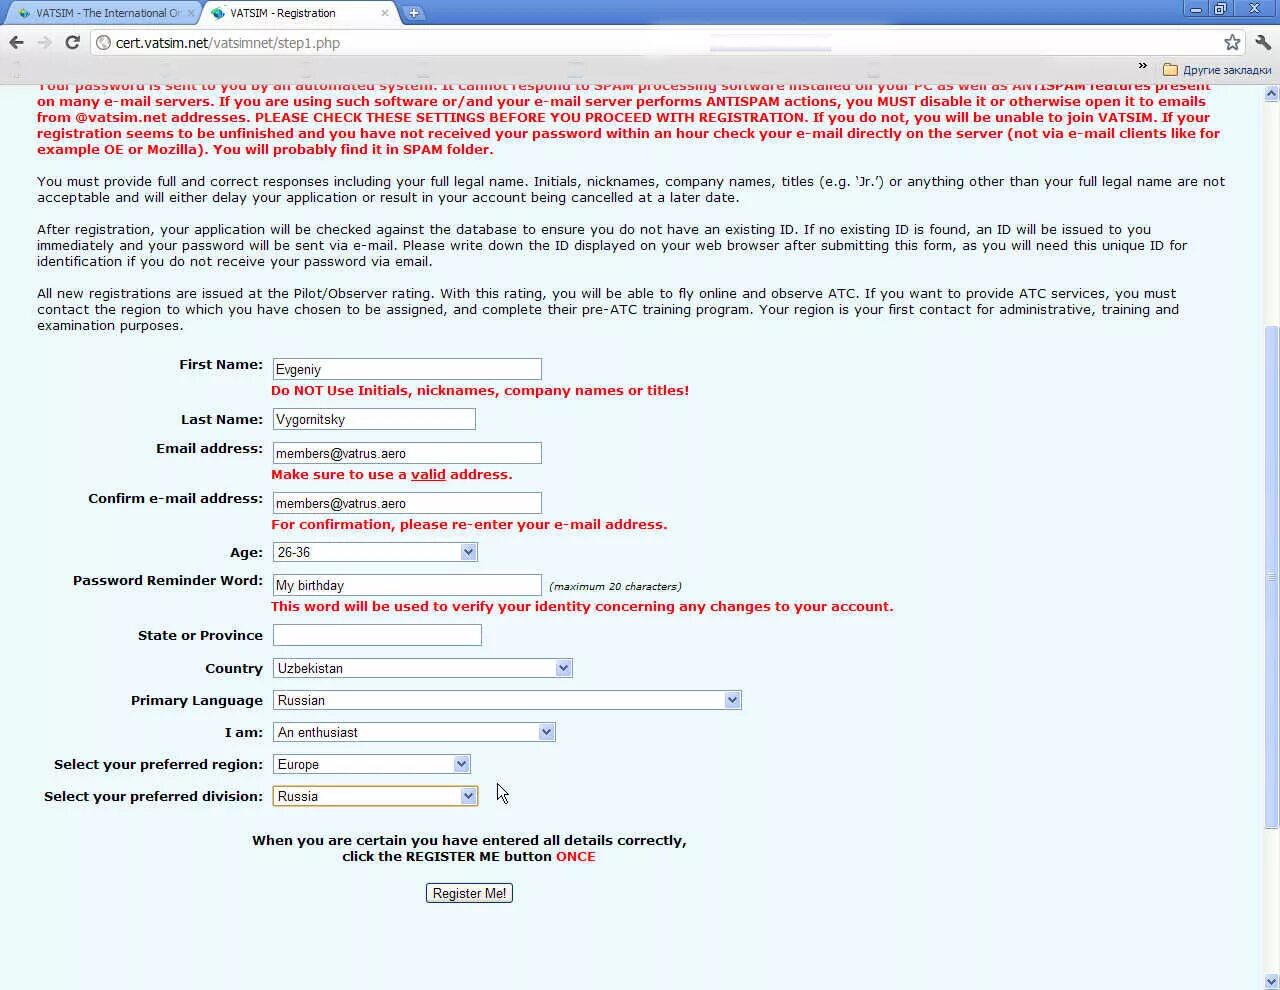Click the Last Name field
1280x990 pixels.
[374, 419]
